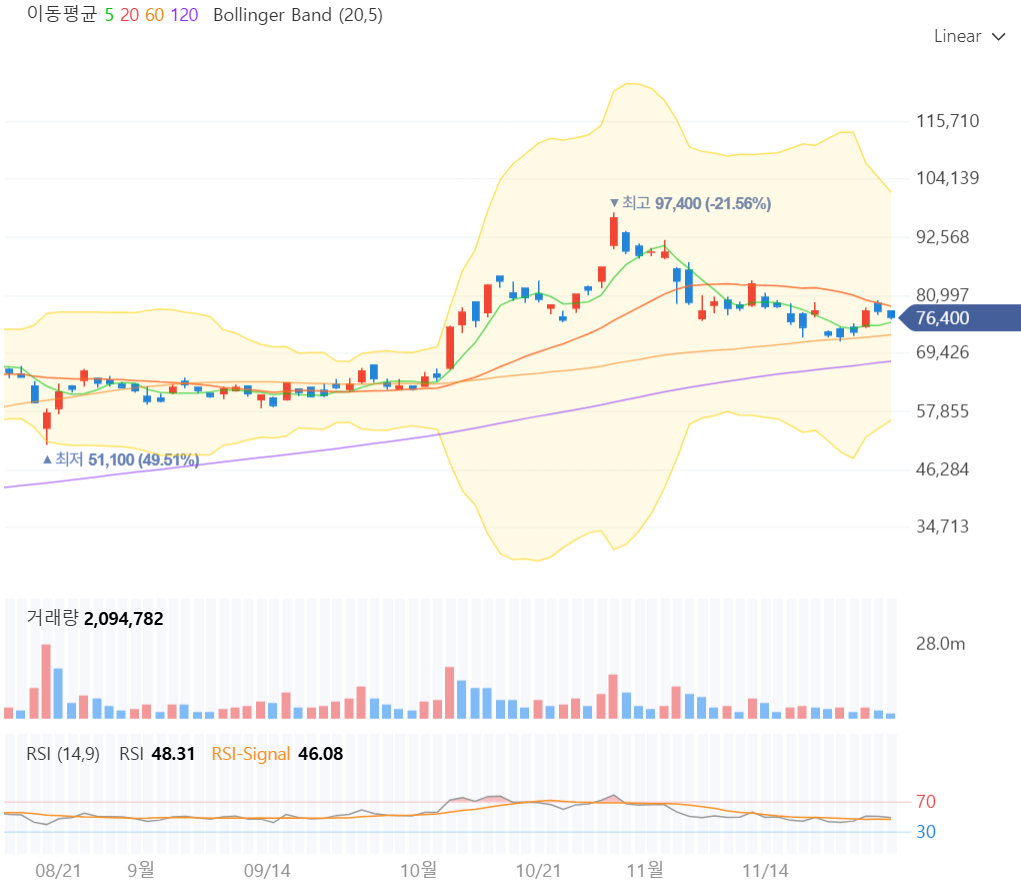
Task: Click the 09/14 date on time axis
Action: [x=267, y=871]
